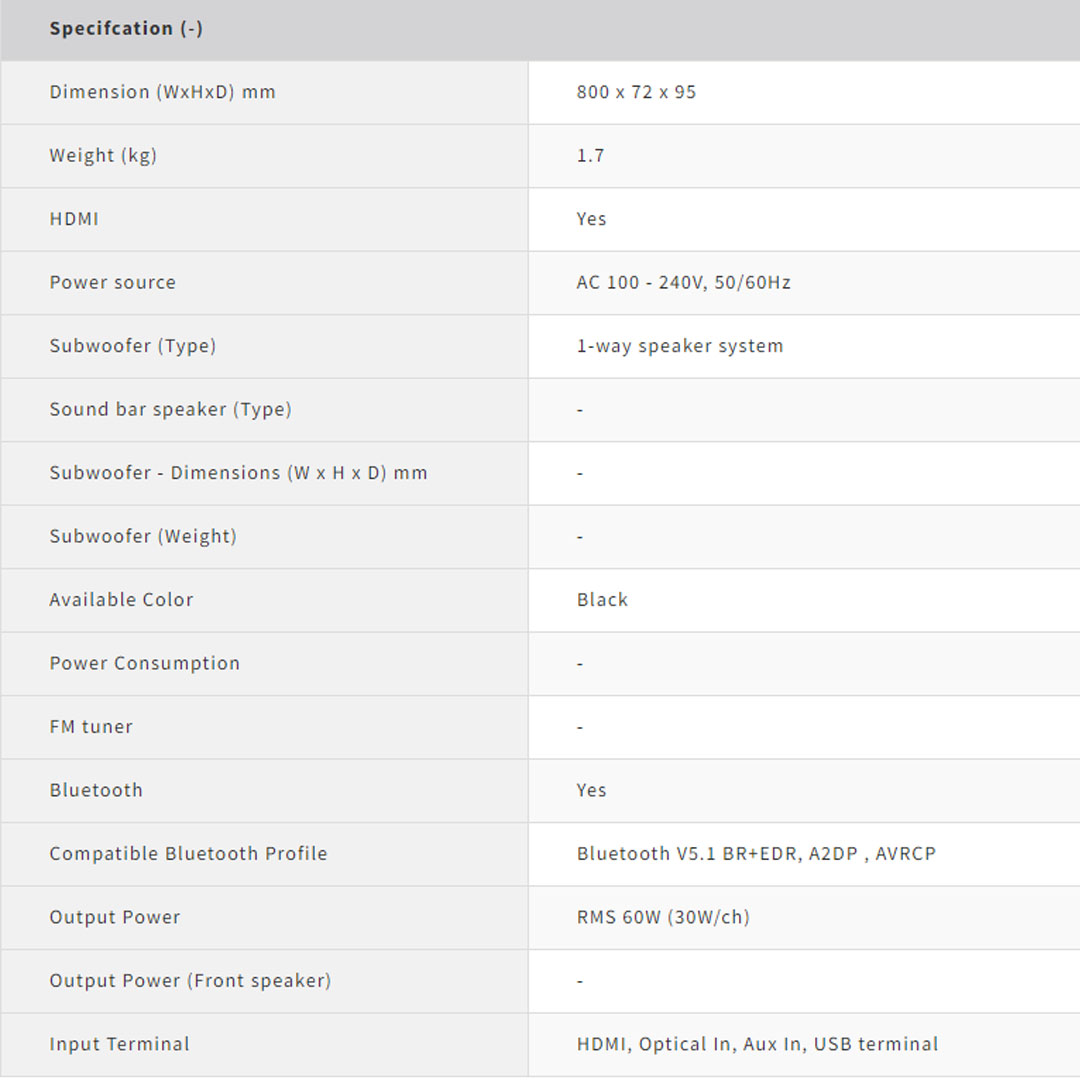
Task: Collapse the Specifcation (-) section header
Action: click(126, 29)
